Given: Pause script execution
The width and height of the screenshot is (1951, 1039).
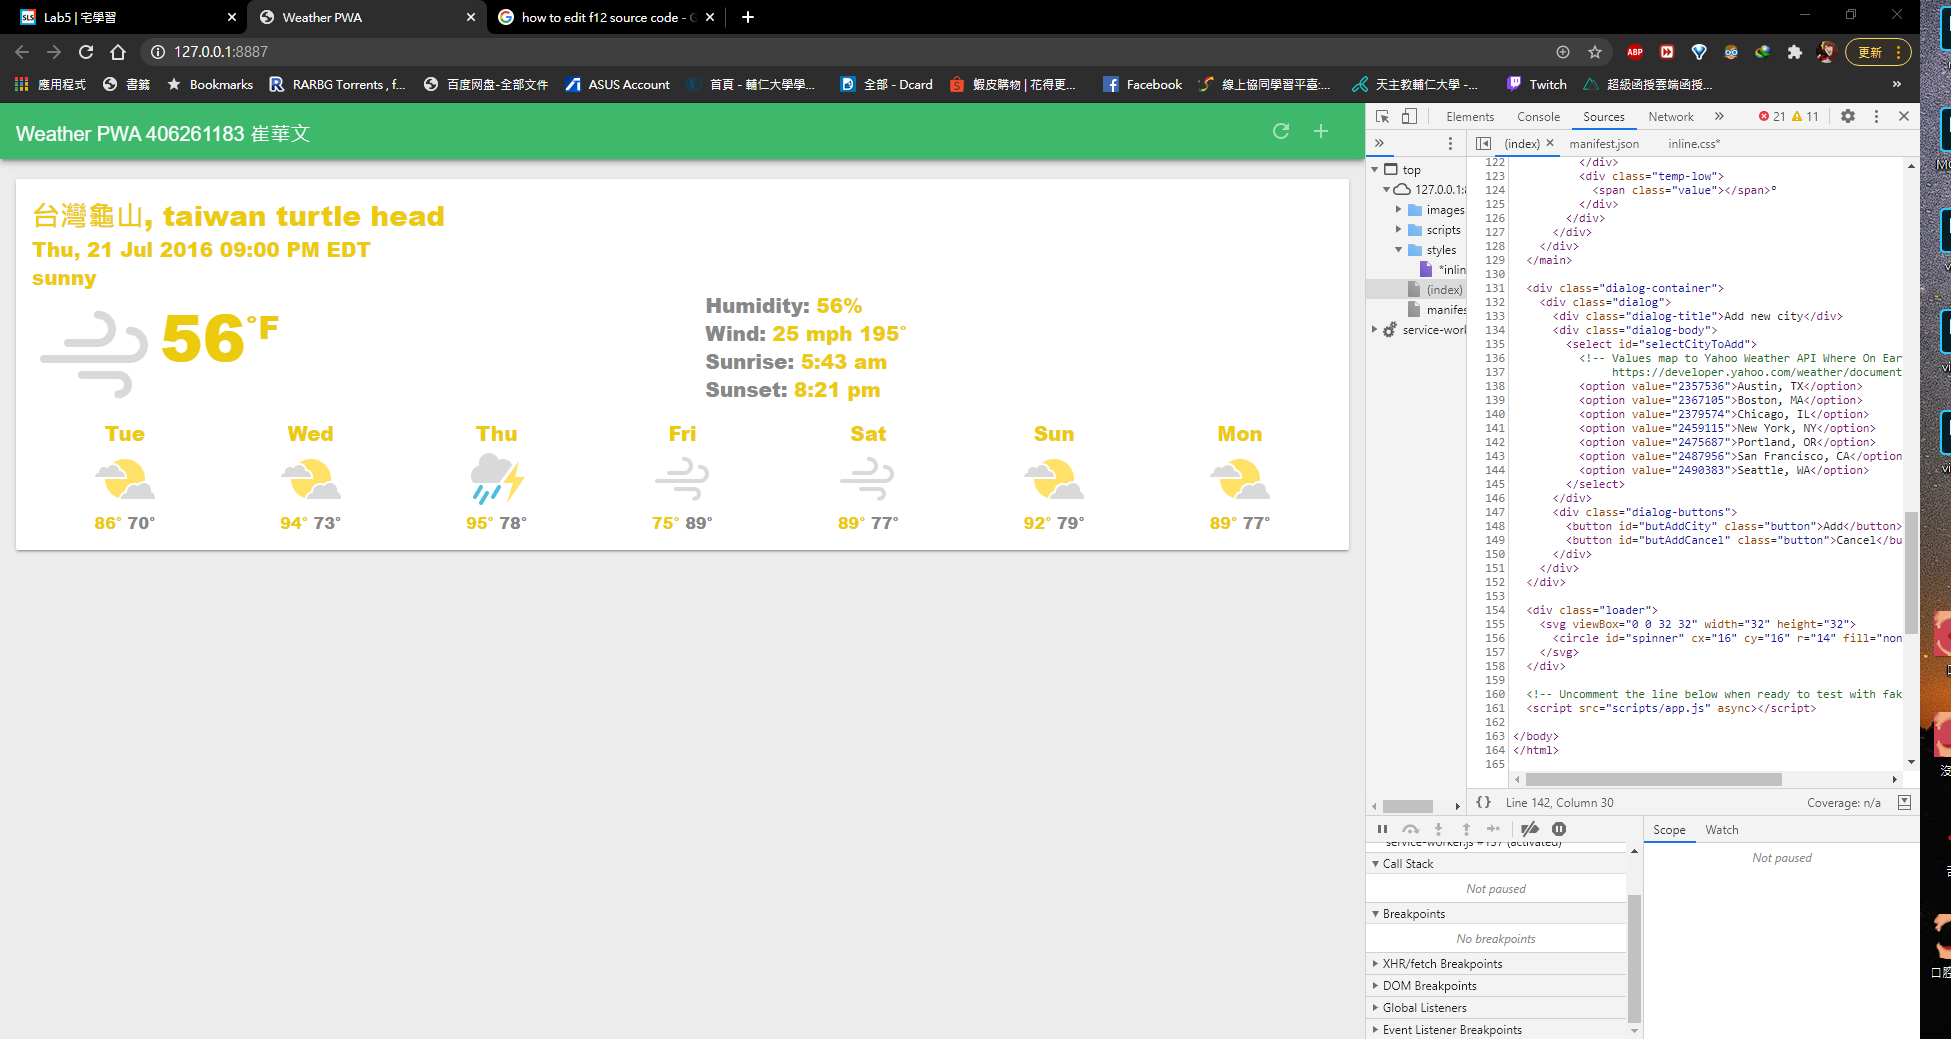Looking at the screenshot, I should pos(1382,829).
